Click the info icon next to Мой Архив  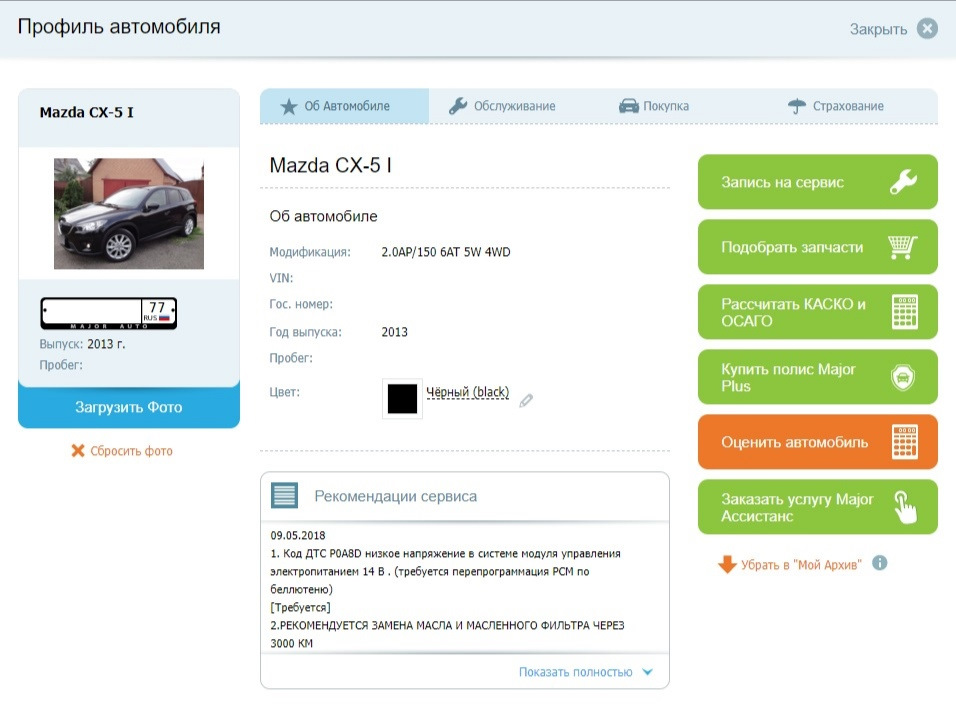(880, 563)
